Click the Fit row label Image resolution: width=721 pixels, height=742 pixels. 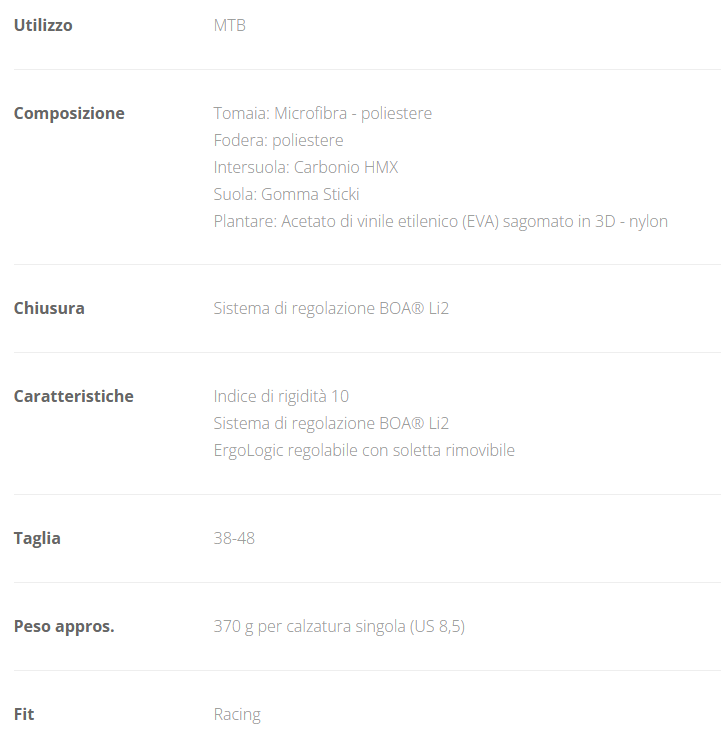pyautogui.click(x=24, y=714)
